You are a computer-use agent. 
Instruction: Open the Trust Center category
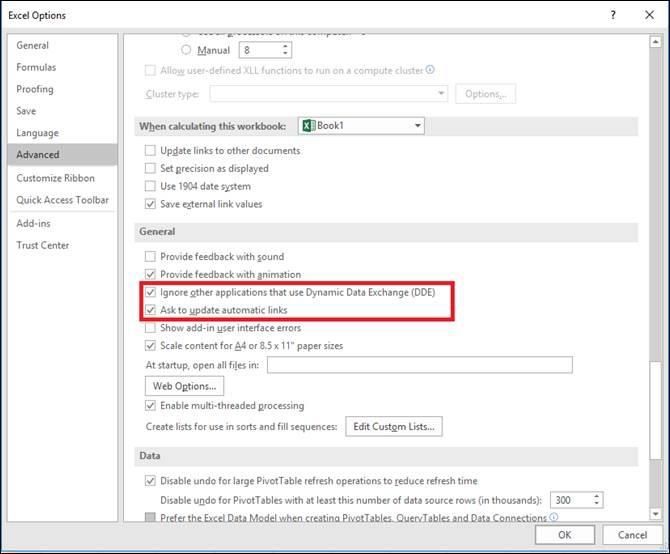42,245
